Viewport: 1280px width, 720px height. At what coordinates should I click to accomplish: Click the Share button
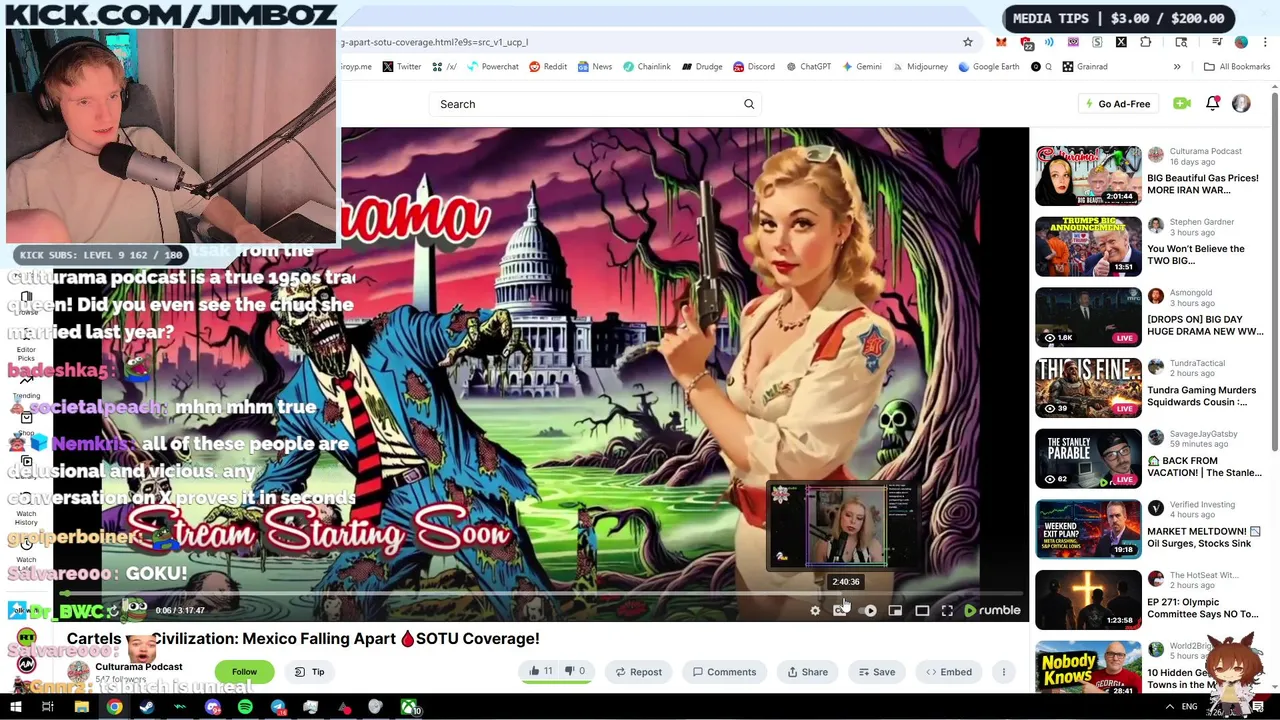point(807,672)
